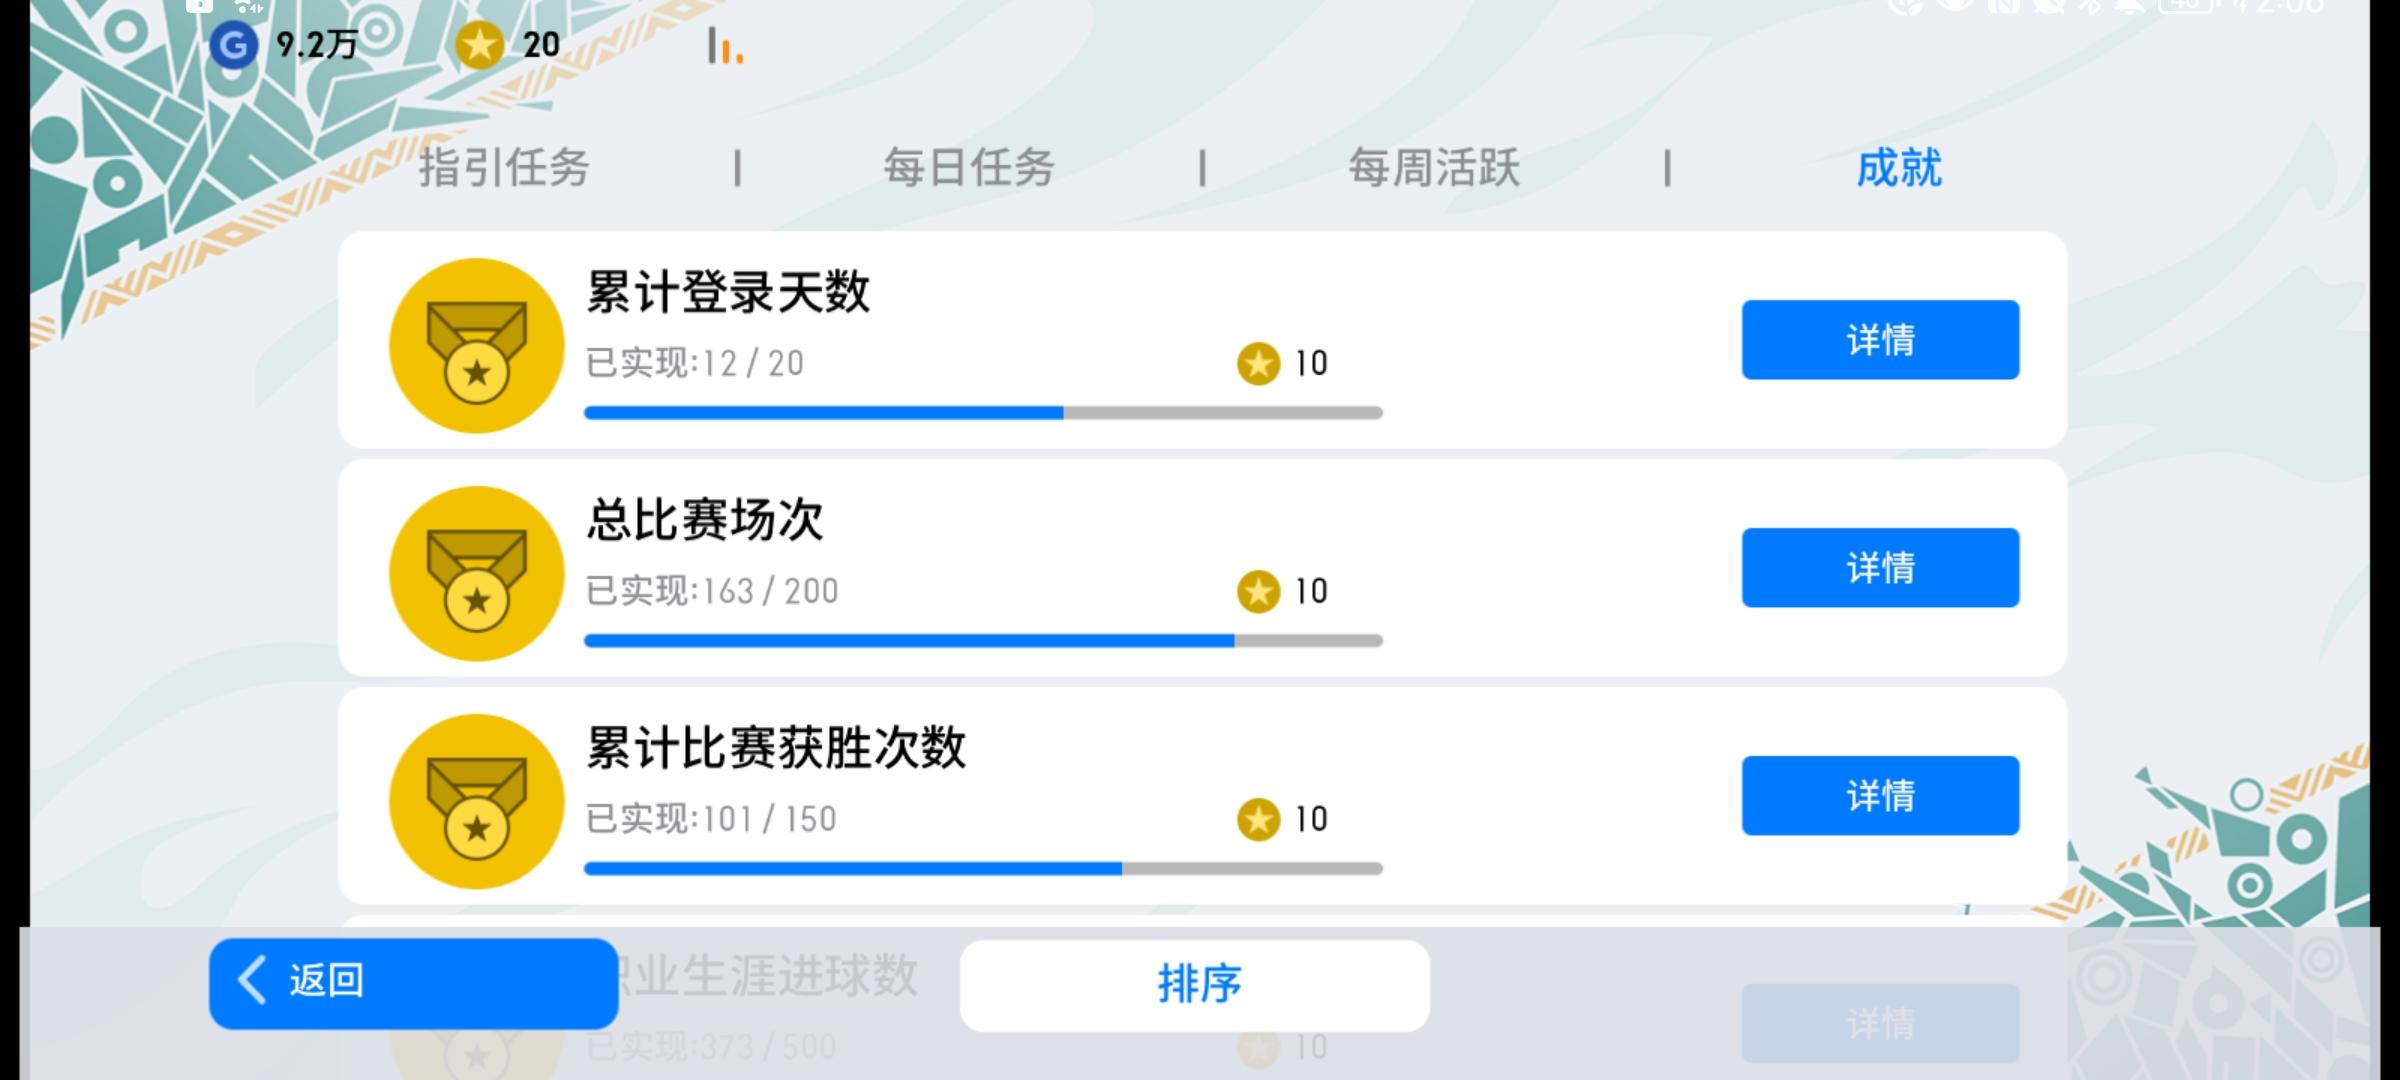Open the orange bar chart stats icon

coord(725,46)
